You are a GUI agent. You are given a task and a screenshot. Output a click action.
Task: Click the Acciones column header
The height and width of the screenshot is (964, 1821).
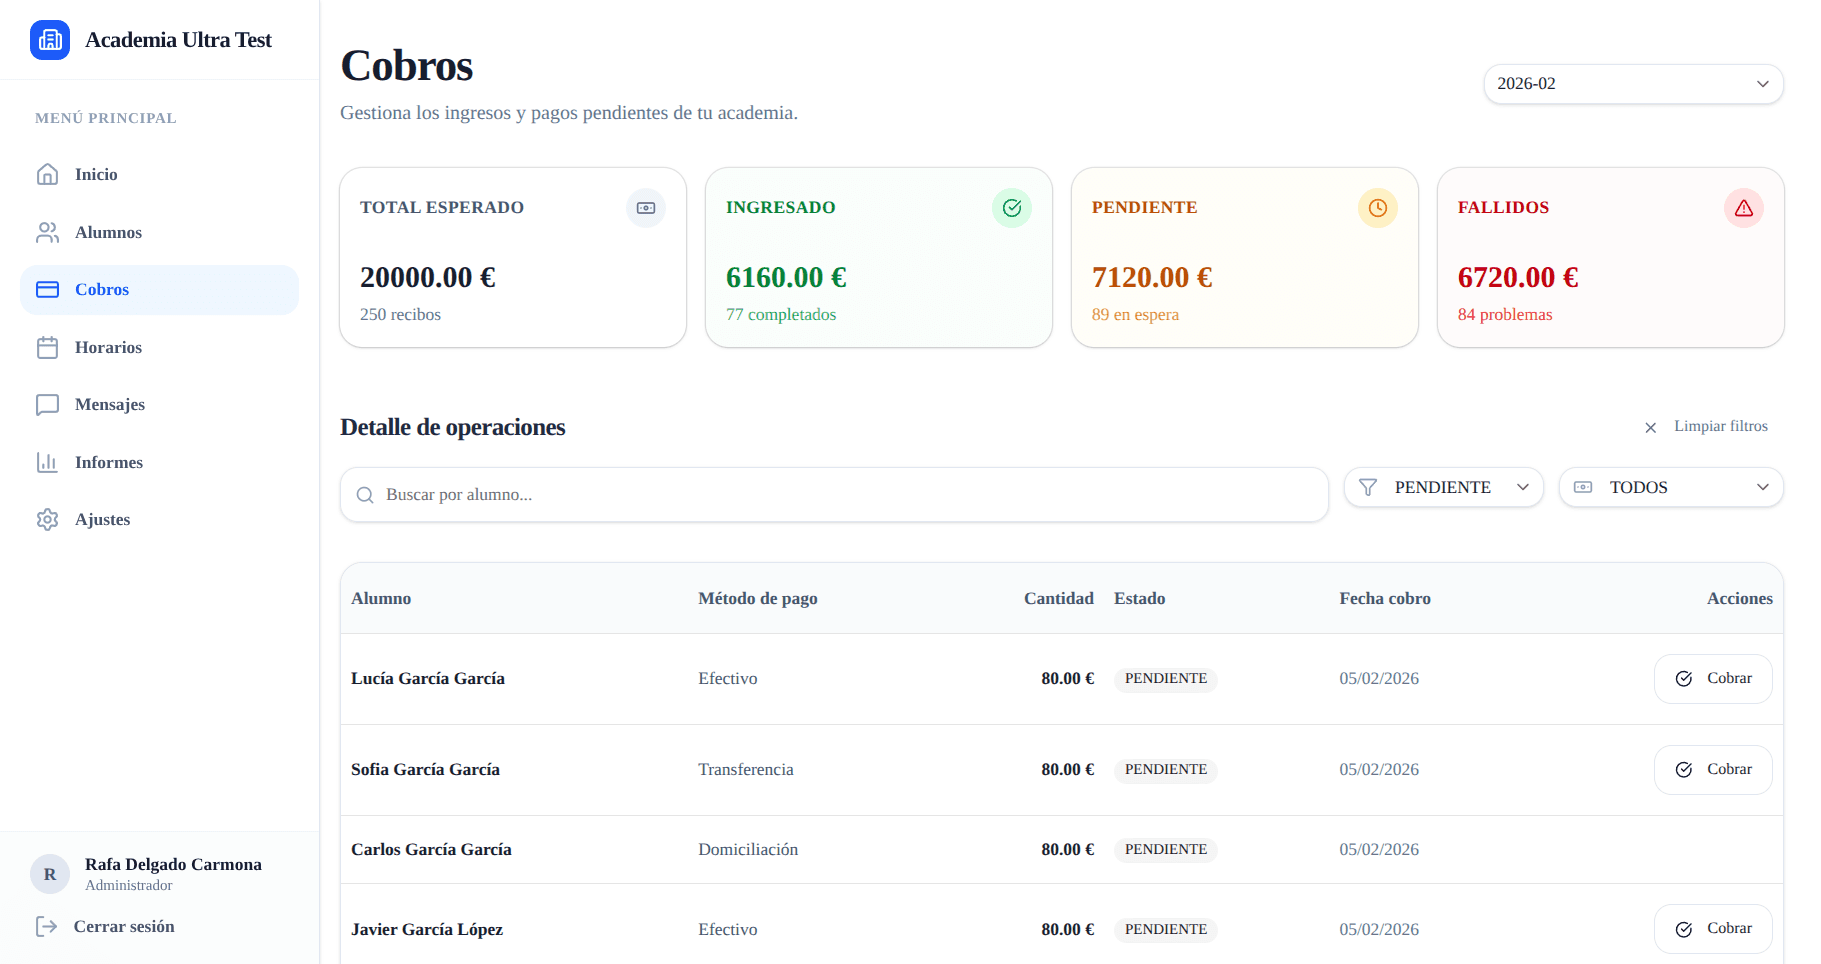point(1740,598)
